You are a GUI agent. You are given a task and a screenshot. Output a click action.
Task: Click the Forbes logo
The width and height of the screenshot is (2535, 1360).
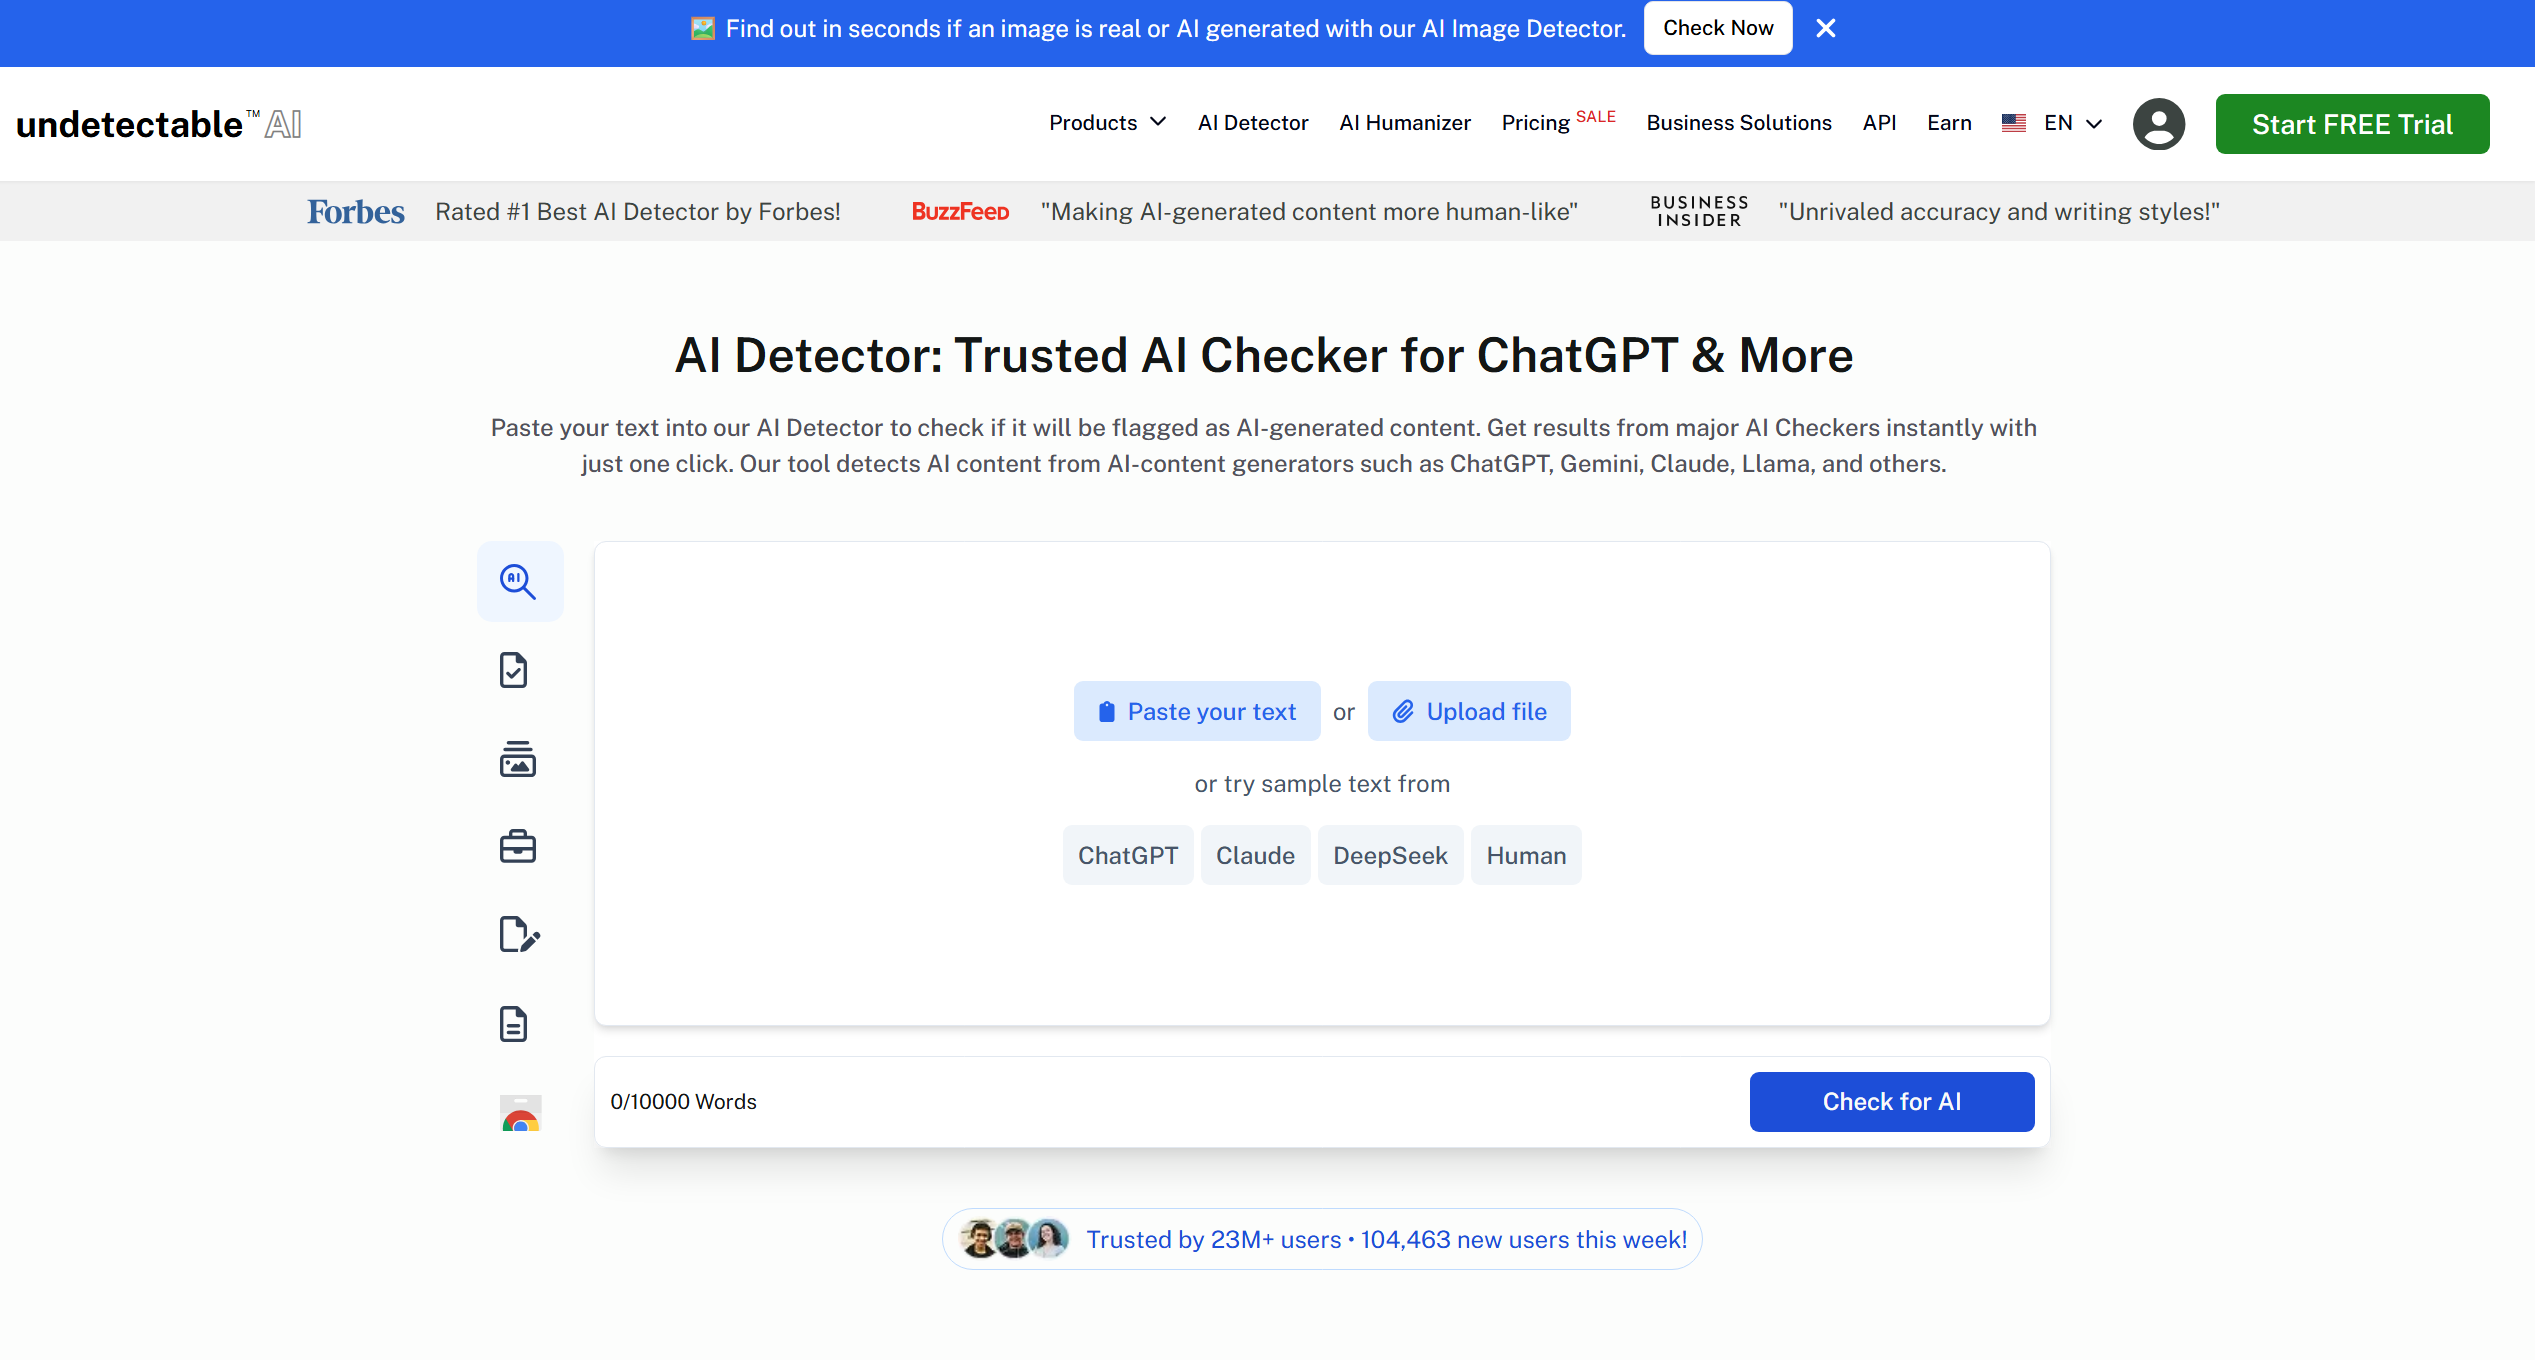click(x=355, y=212)
